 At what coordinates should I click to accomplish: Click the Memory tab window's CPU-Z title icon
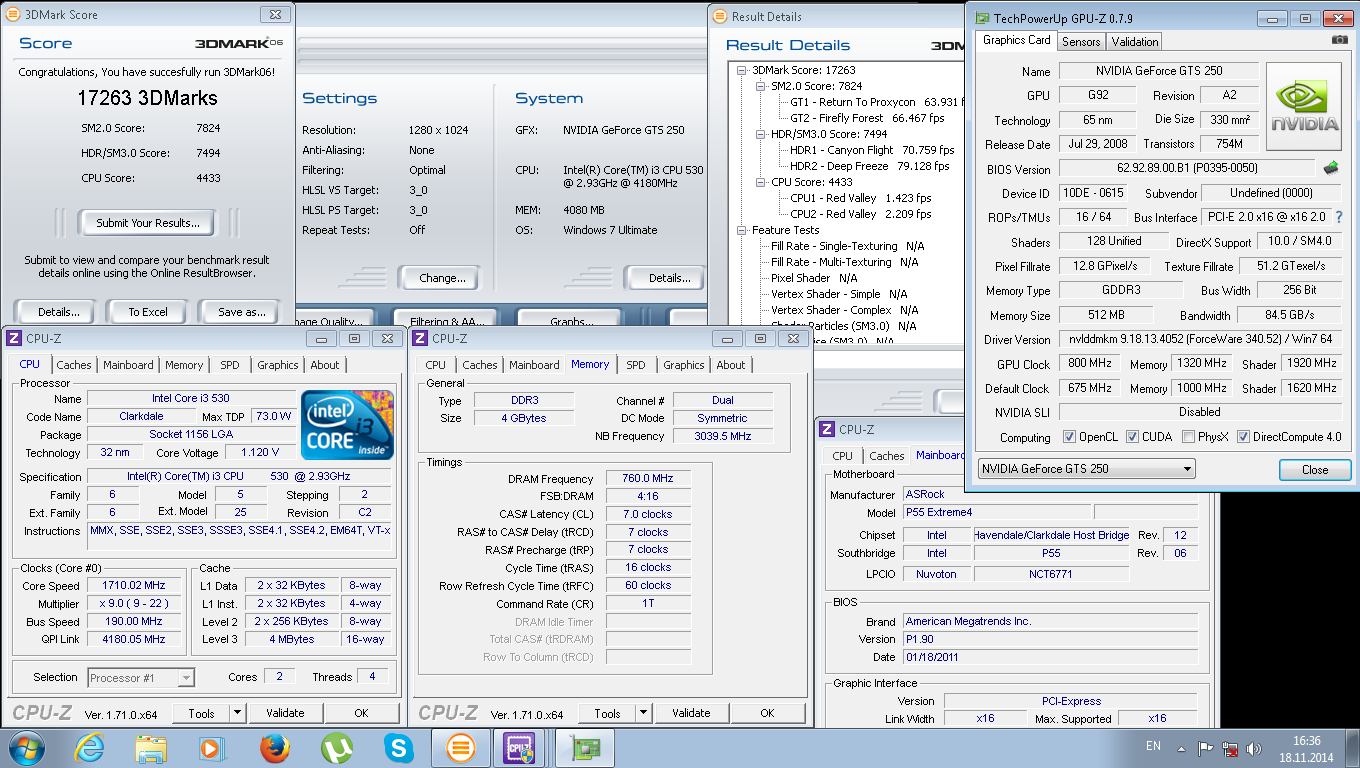(x=421, y=338)
